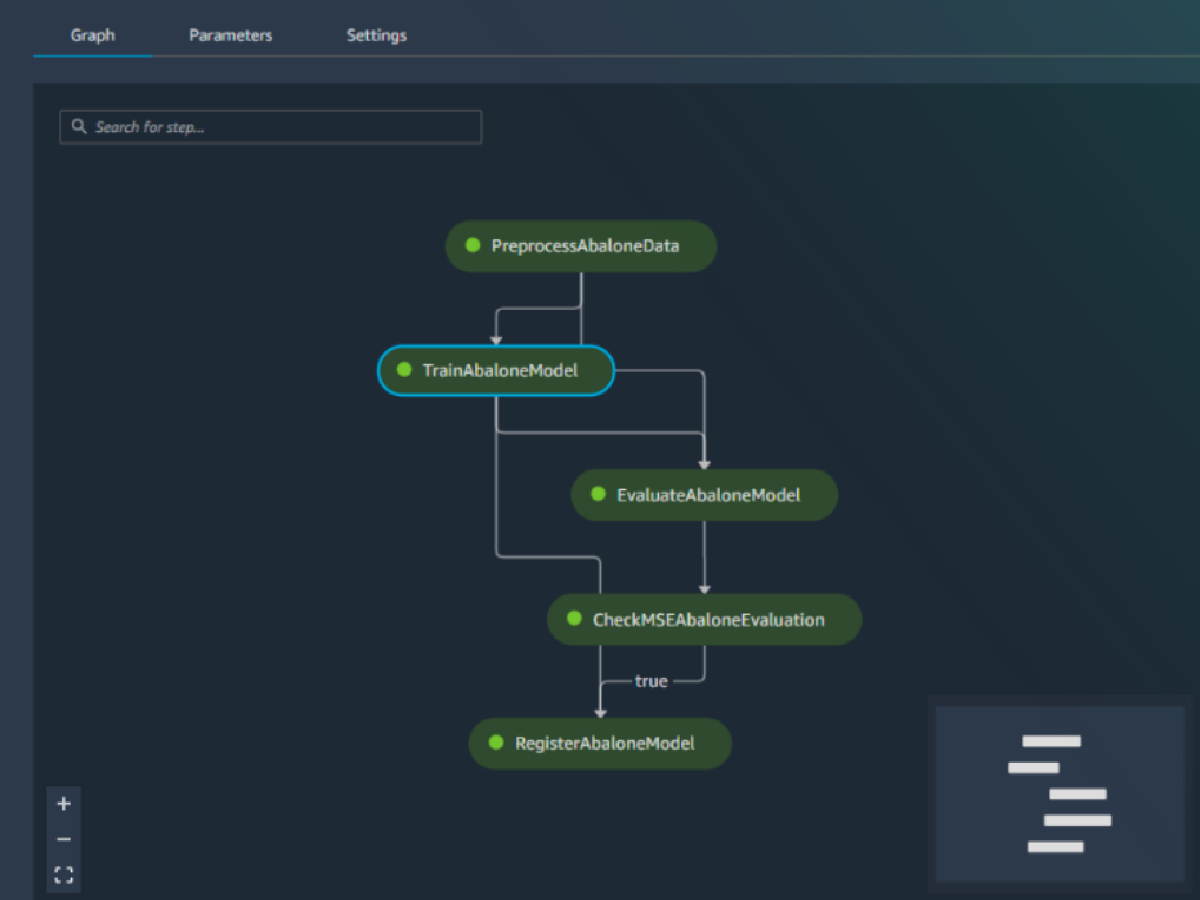Image resolution: width=1200 pixels, height=900 pixels.
Task: Click green status dot on RegisterAbaloneModel
Action: coord(496,743)
